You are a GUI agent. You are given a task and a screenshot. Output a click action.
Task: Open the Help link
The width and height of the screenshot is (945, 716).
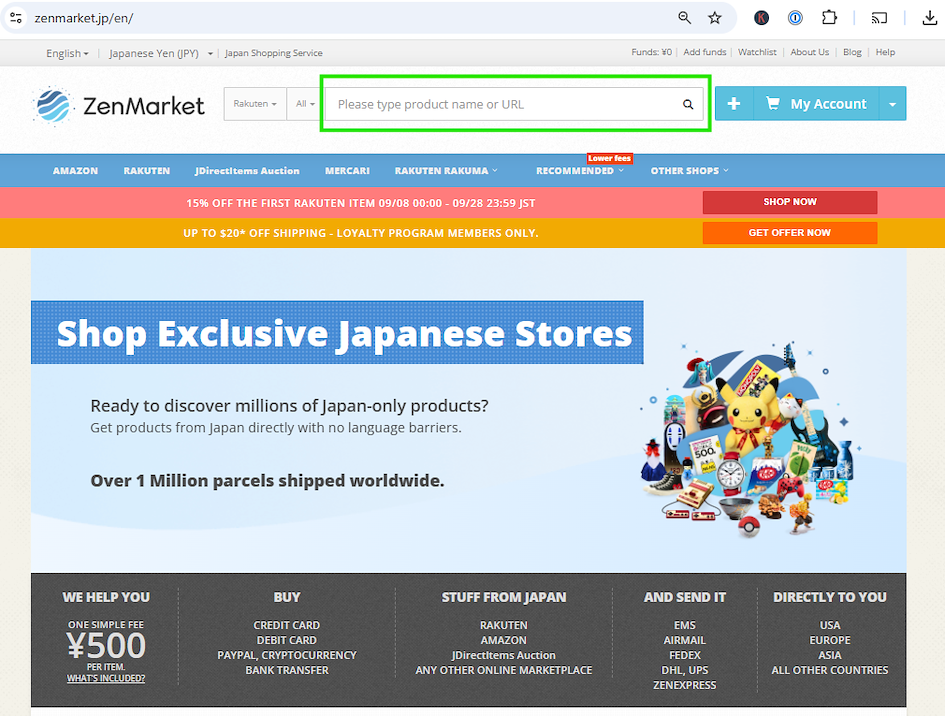click(x=885, y=52)
